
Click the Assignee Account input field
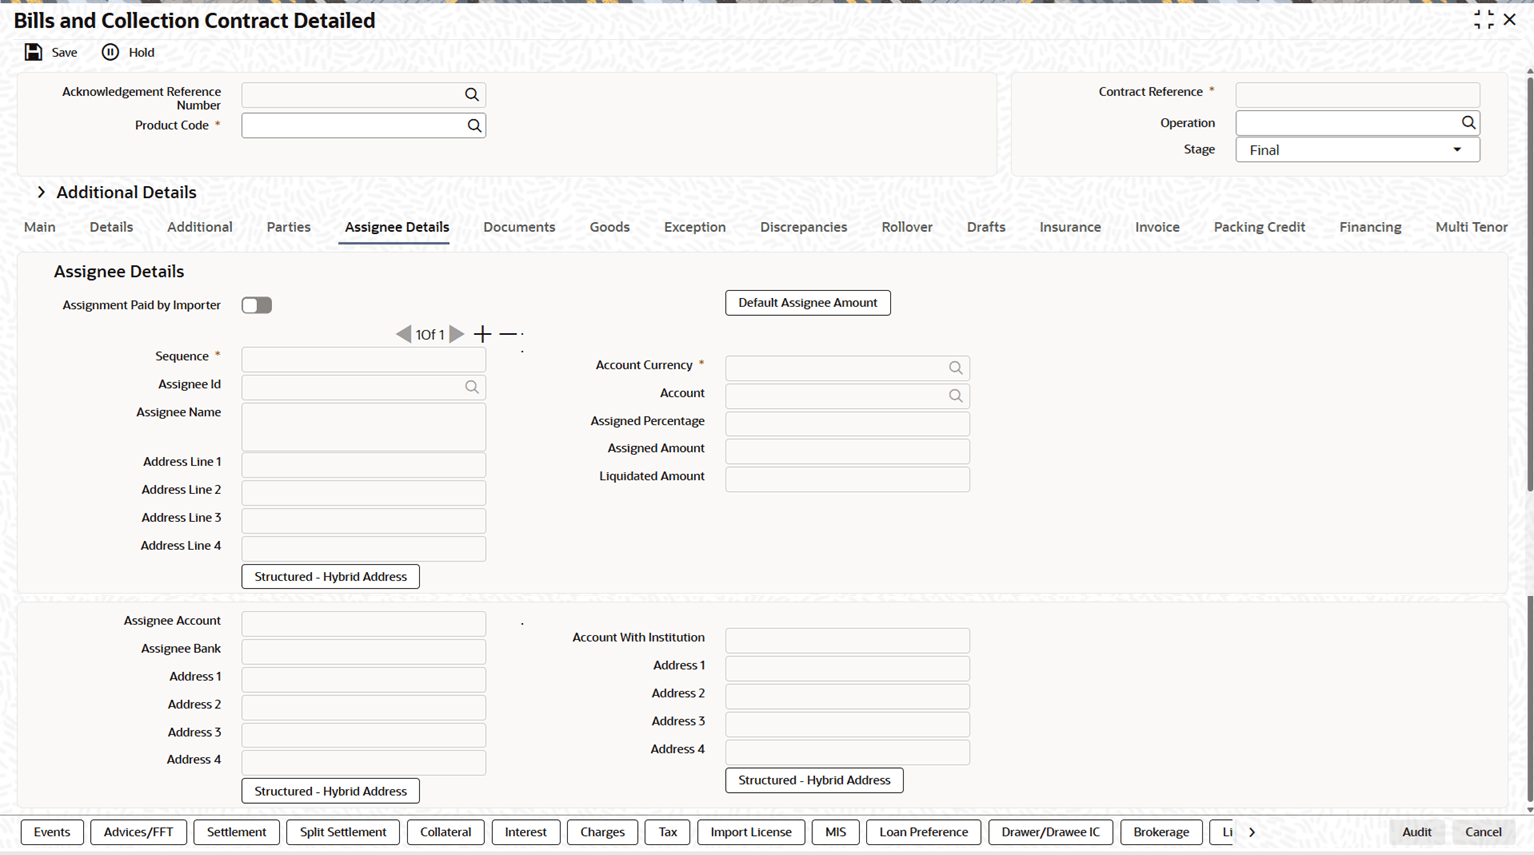pos(364,624)
